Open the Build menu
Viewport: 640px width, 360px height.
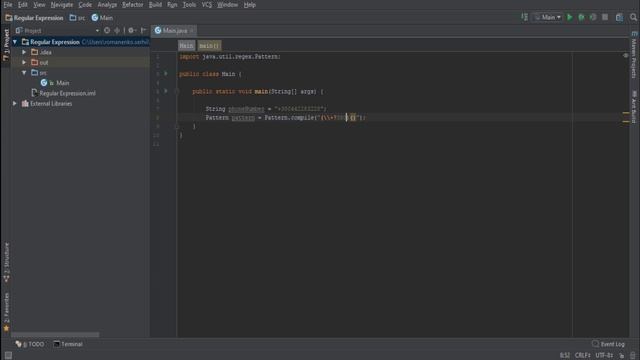pos(155,5)
